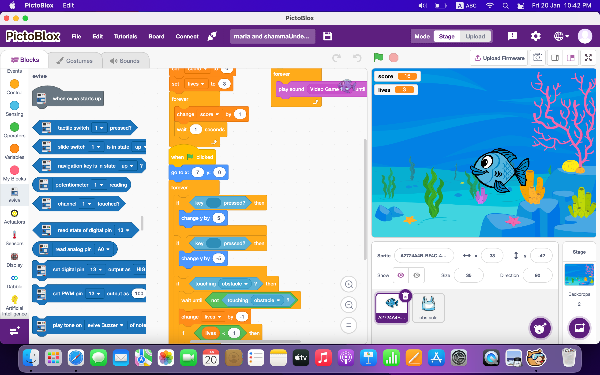Delete the selected fish sprite via trash icon
The image size is (600, 375).
[405, 296]
